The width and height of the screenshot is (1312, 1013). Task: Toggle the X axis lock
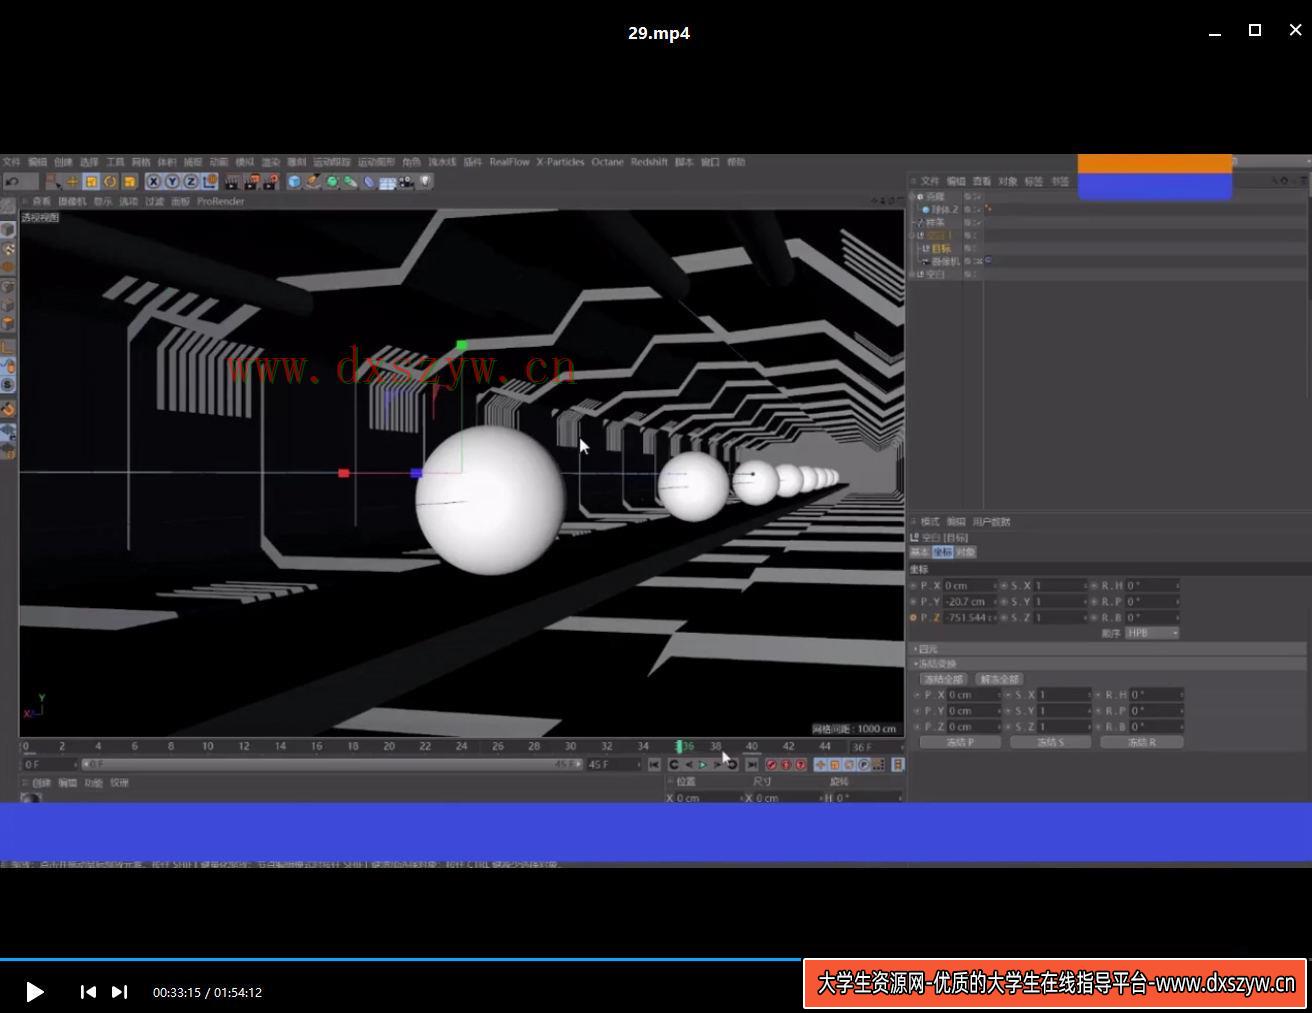click(x=153, y=181)
